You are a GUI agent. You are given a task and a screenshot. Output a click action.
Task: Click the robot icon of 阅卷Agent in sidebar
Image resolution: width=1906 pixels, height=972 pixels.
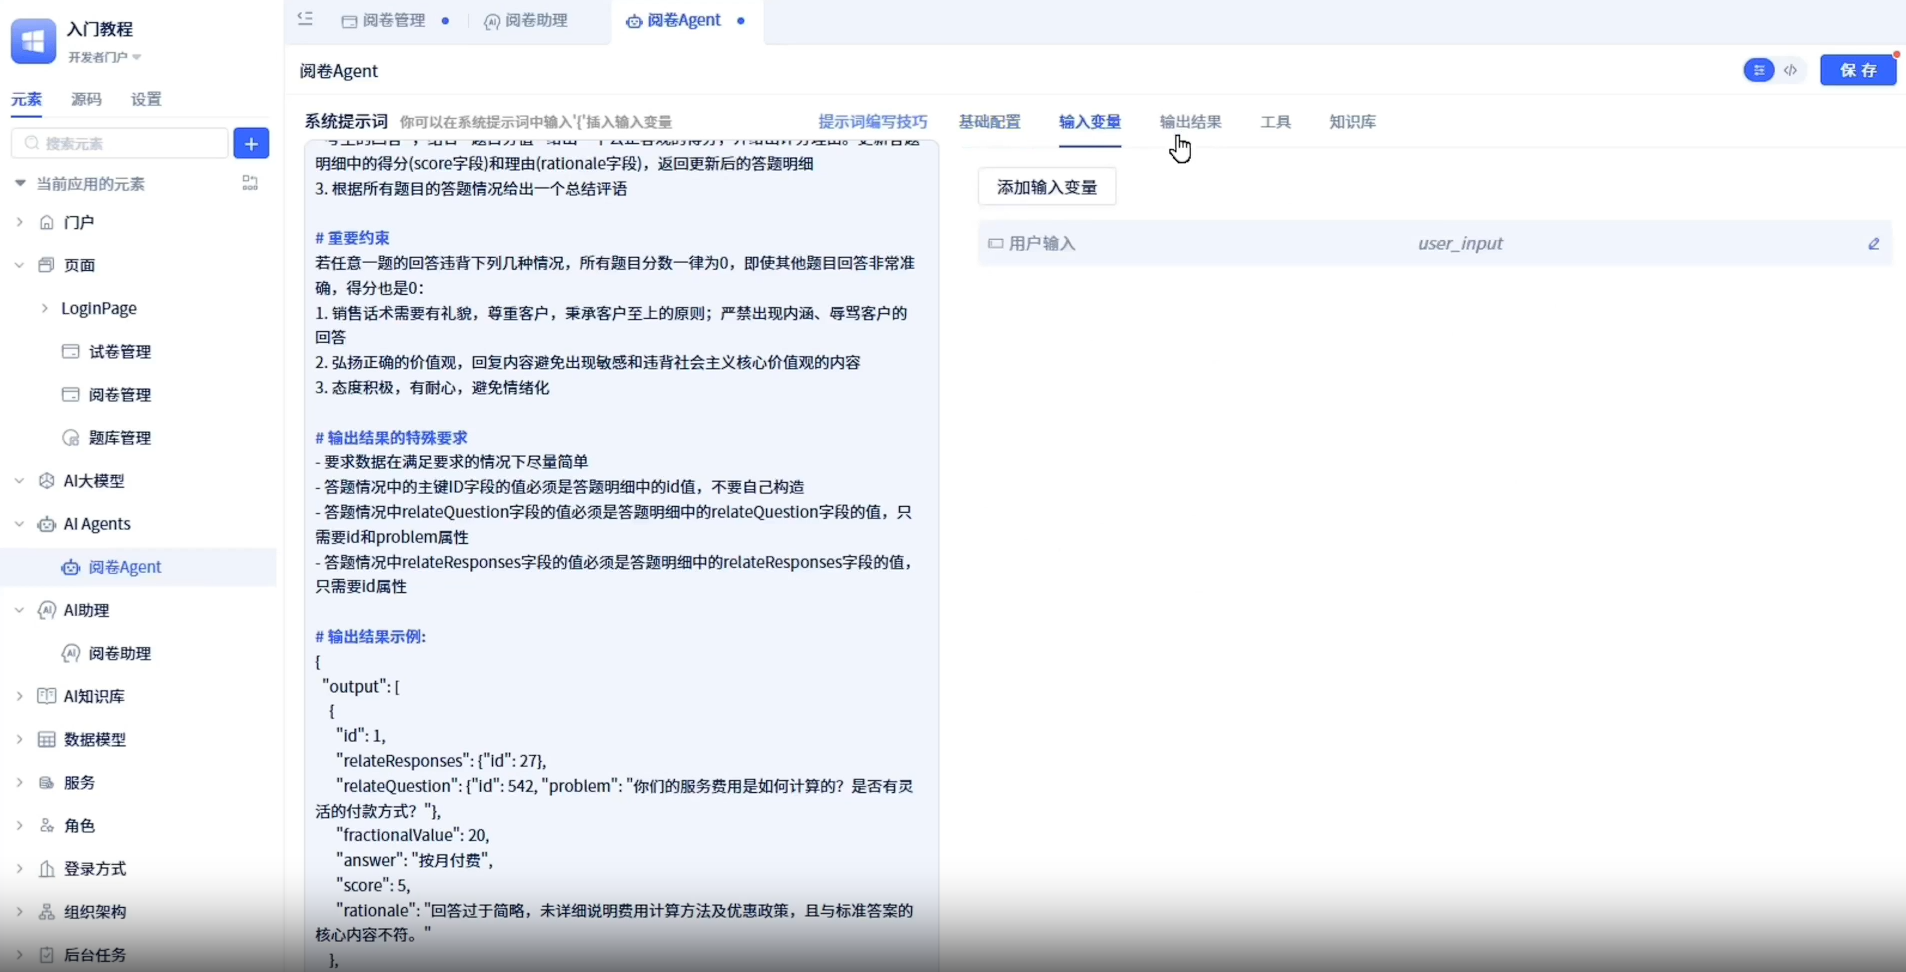pyautogui.click(x=71, y=568)
